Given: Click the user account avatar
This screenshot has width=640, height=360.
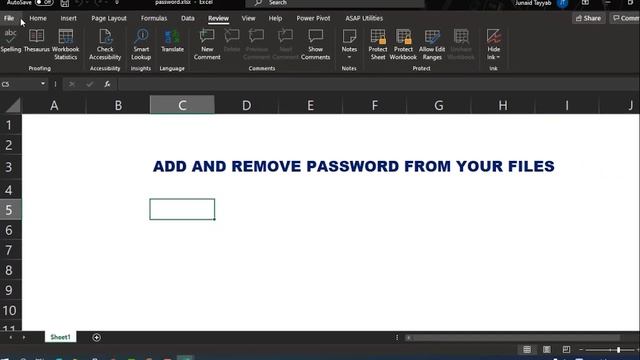Looking at the screenshot, I should [x=563, y=3].
